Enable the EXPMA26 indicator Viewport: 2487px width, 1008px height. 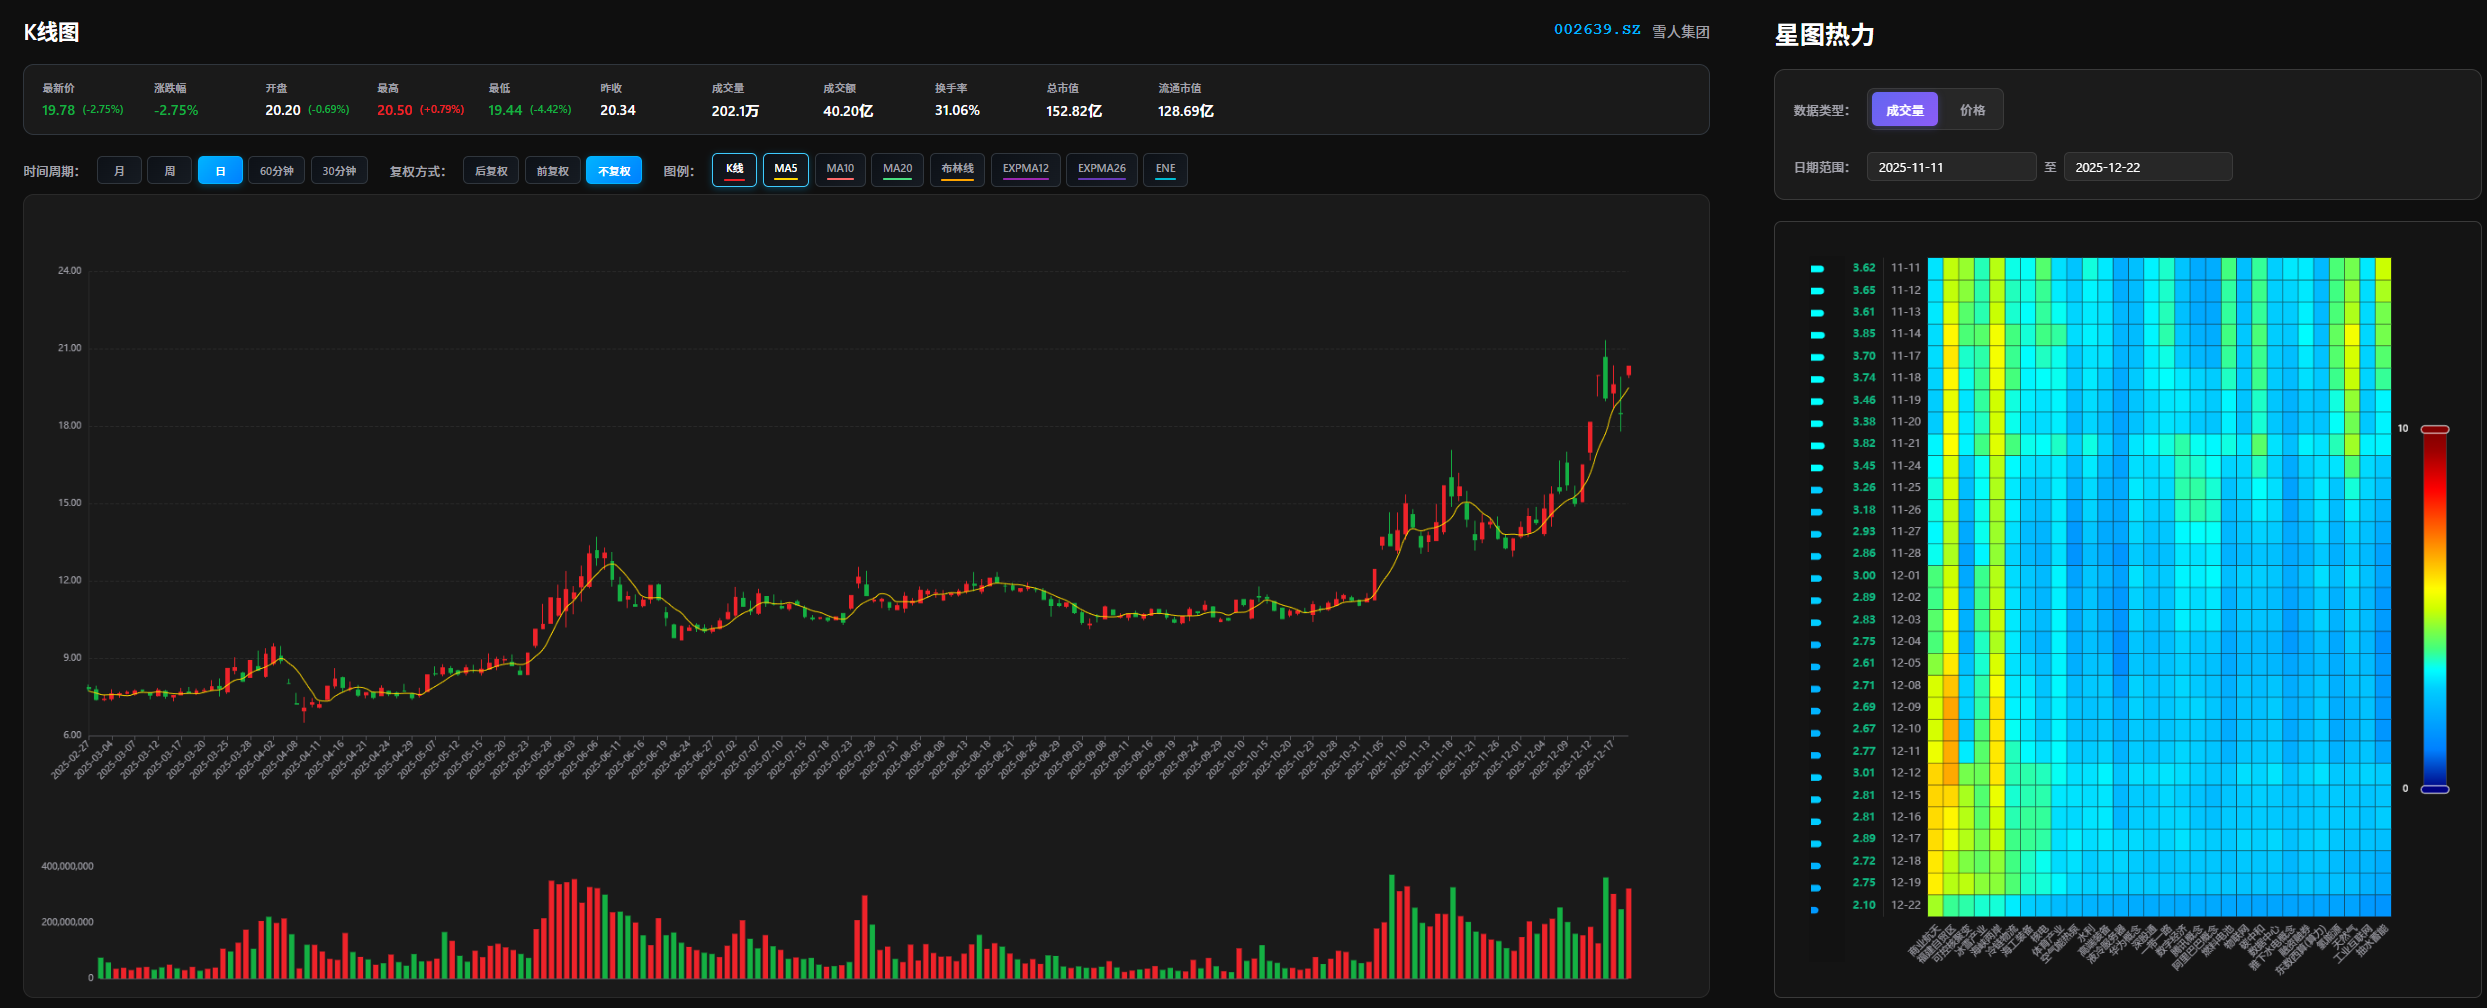pyautogui.click(x=1101, y=169)
